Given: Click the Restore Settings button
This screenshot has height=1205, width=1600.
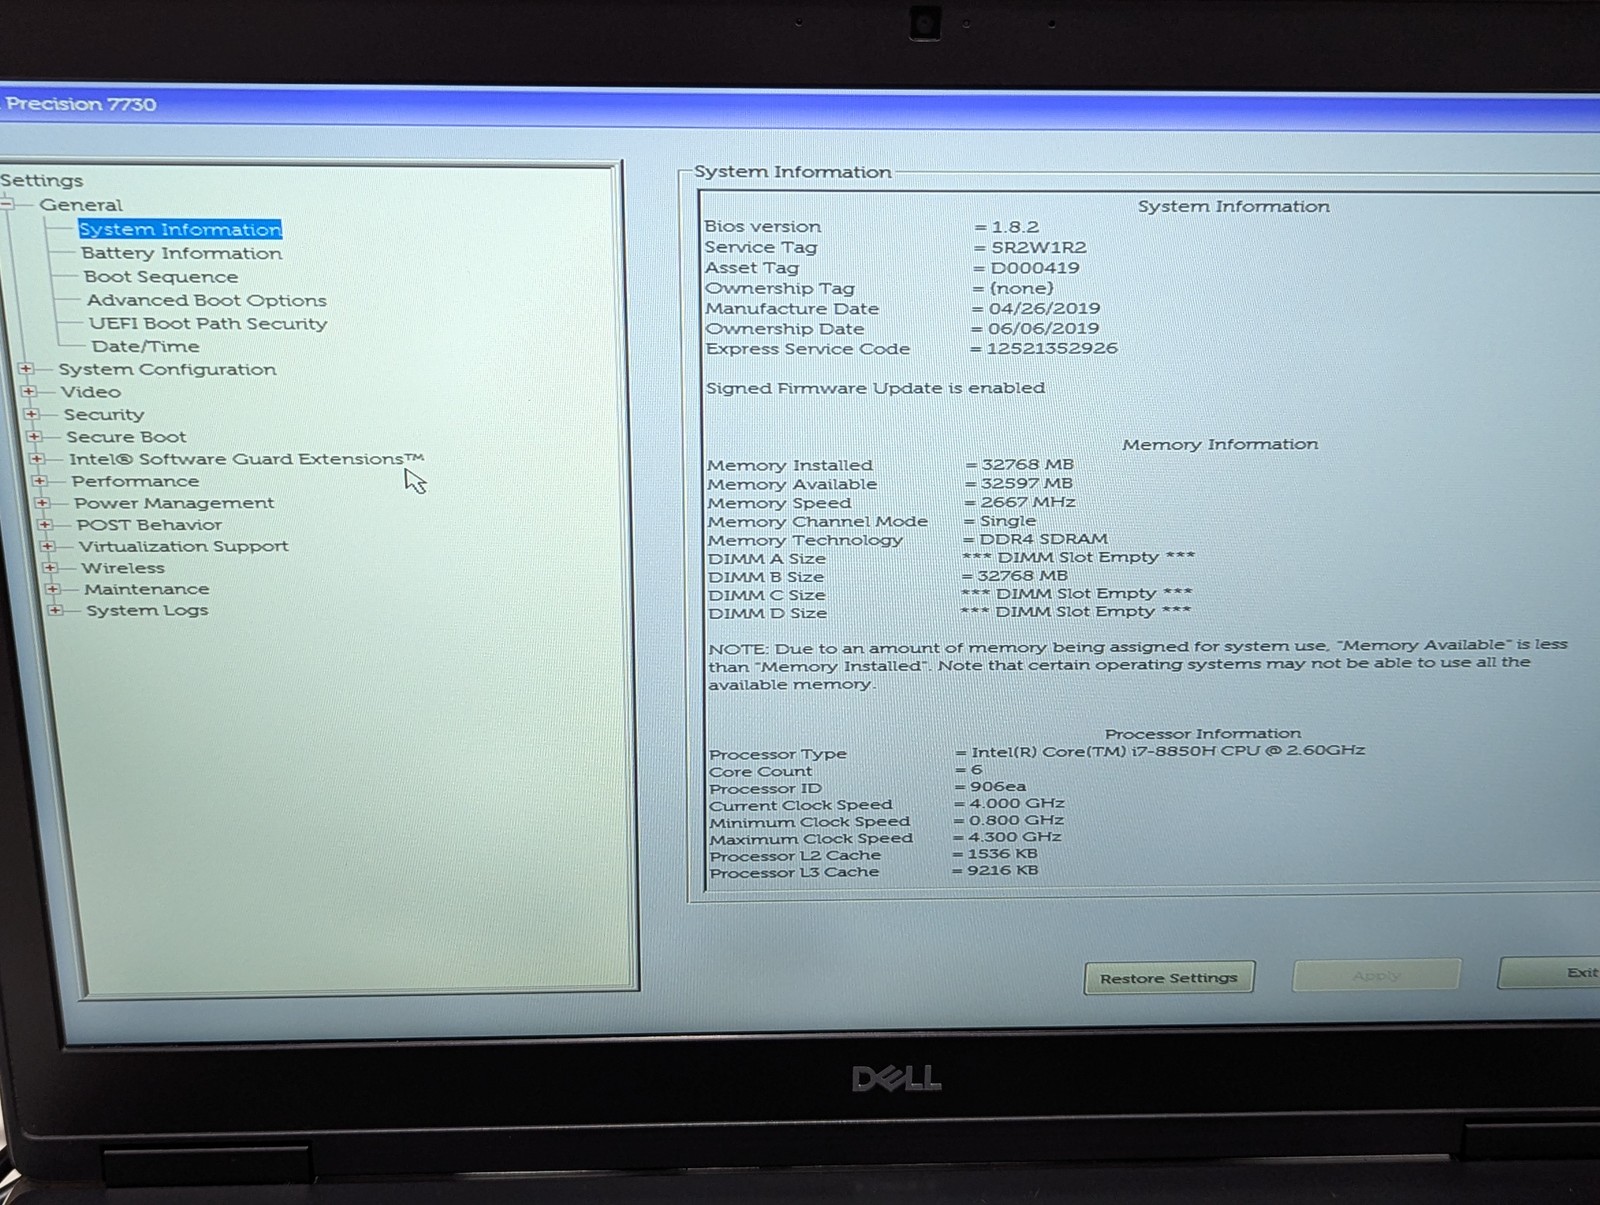Looking at the screenshot, I should 1169,978.
